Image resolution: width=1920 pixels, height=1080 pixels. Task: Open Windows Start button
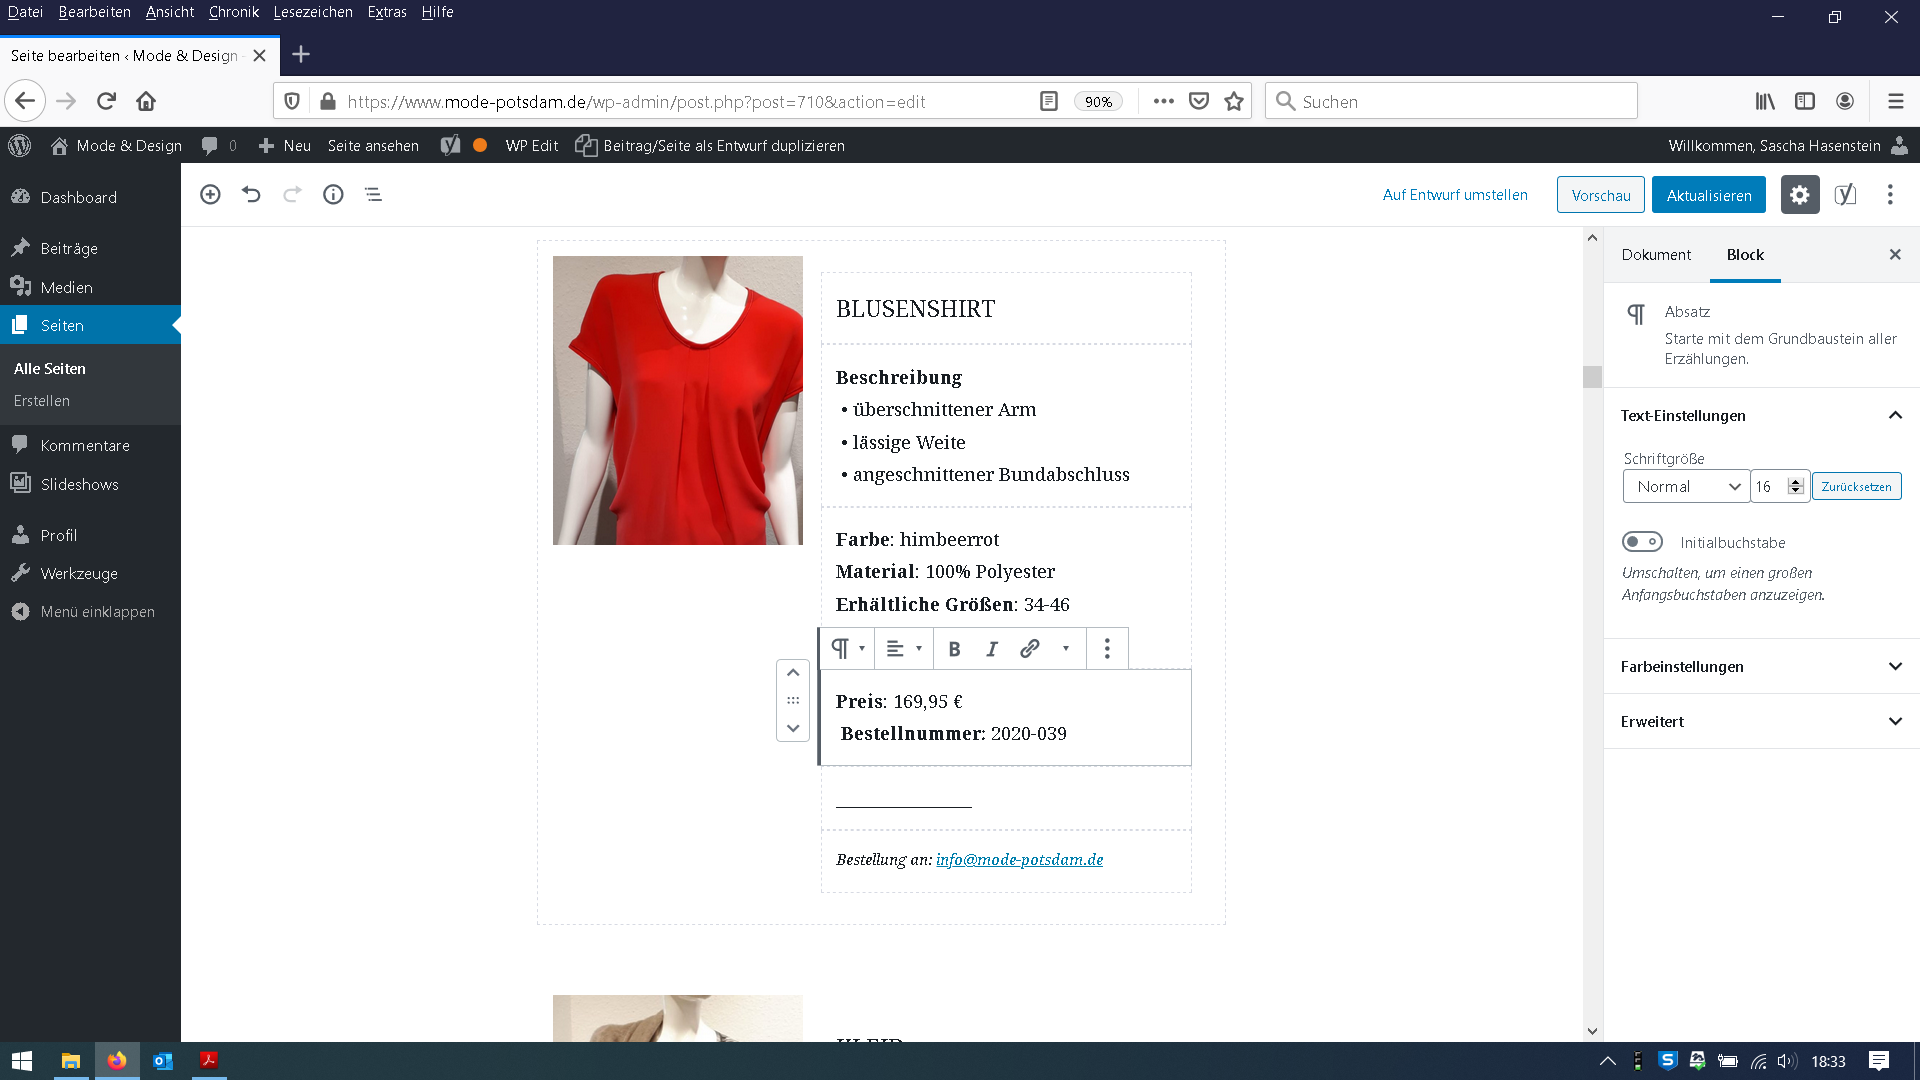(22, 1061)
